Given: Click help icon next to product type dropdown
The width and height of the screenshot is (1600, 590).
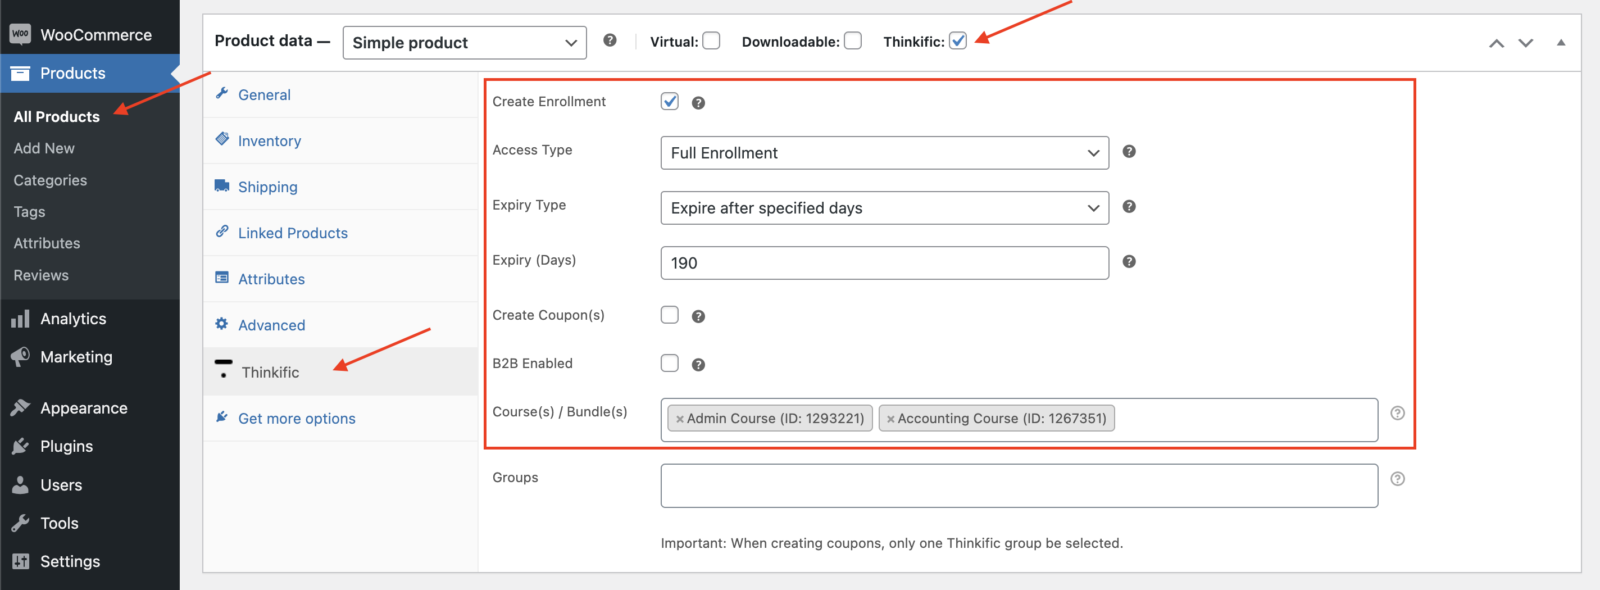Looking at the screenshot, I should tap(610, 41).
